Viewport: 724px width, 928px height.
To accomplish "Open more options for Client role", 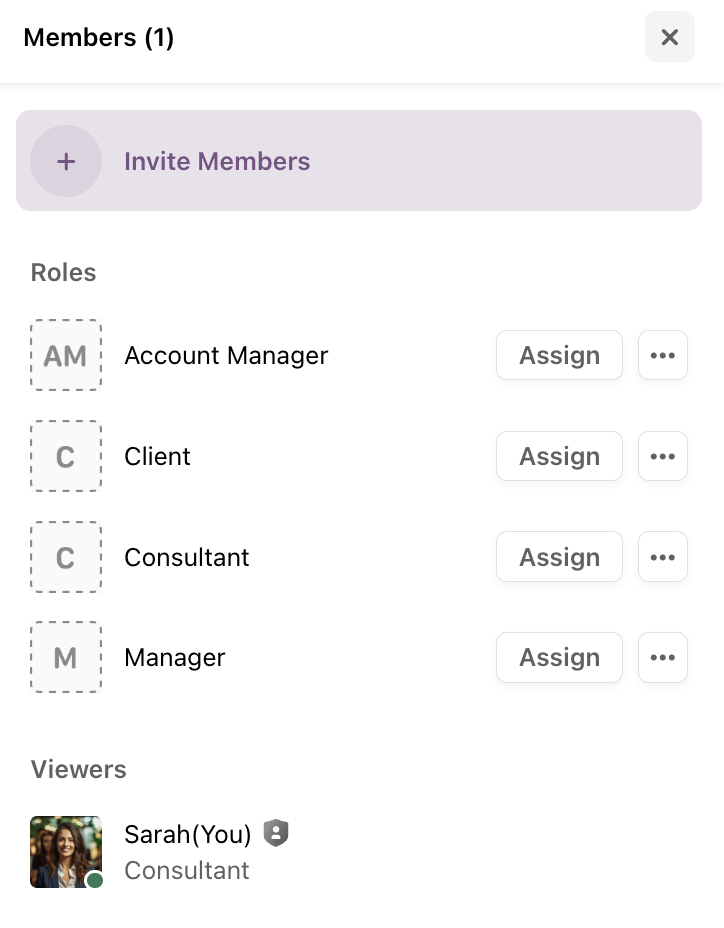I will 662,456.
